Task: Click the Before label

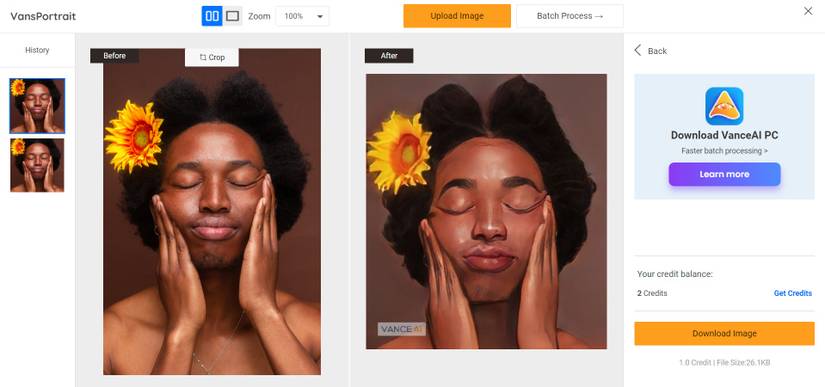Action: (115, 56)
